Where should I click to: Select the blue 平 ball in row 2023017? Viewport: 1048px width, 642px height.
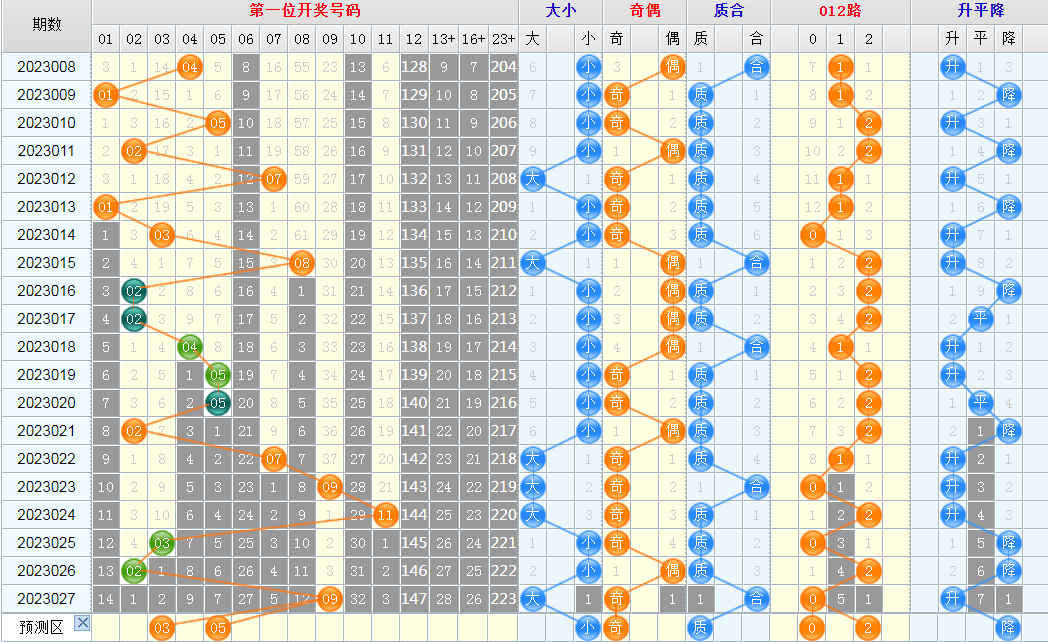(980, 319)
